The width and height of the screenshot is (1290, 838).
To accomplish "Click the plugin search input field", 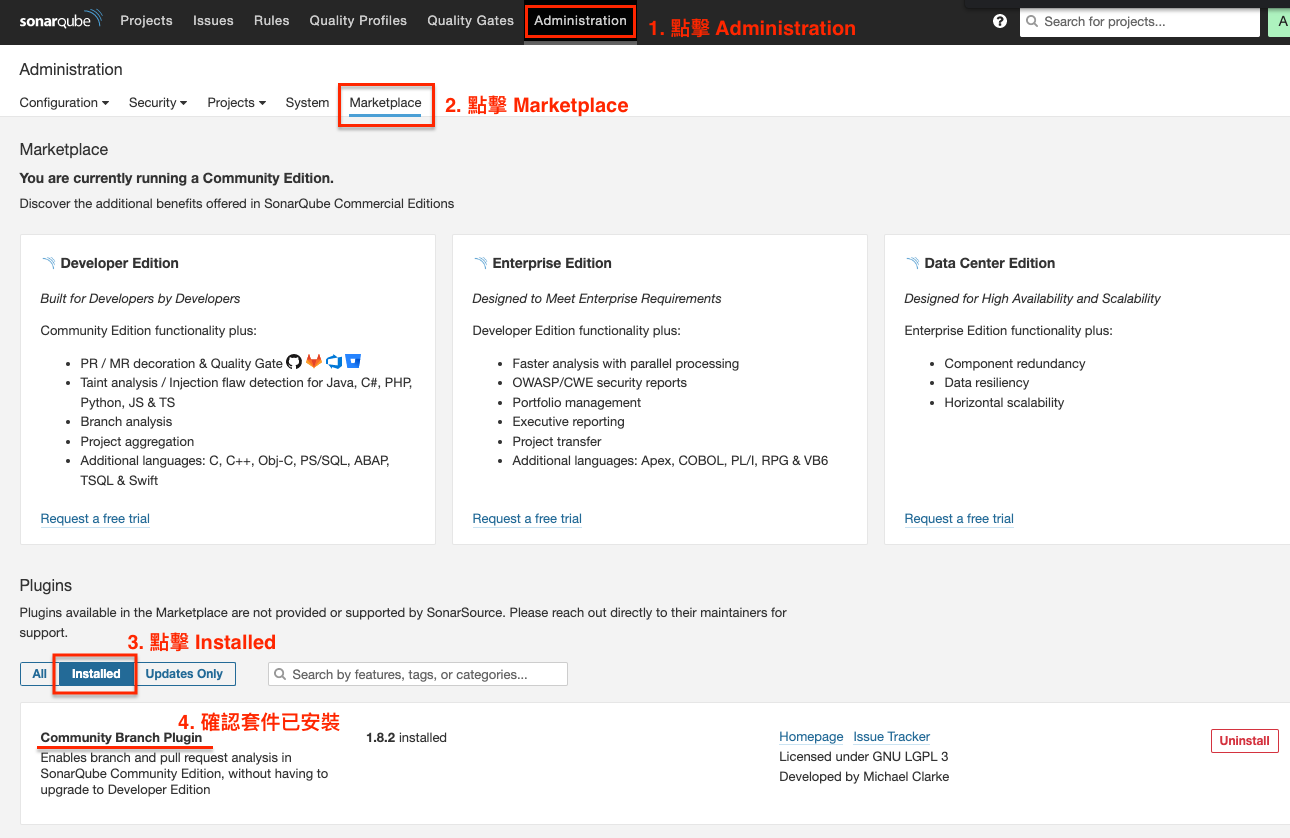I will point(420,673).
